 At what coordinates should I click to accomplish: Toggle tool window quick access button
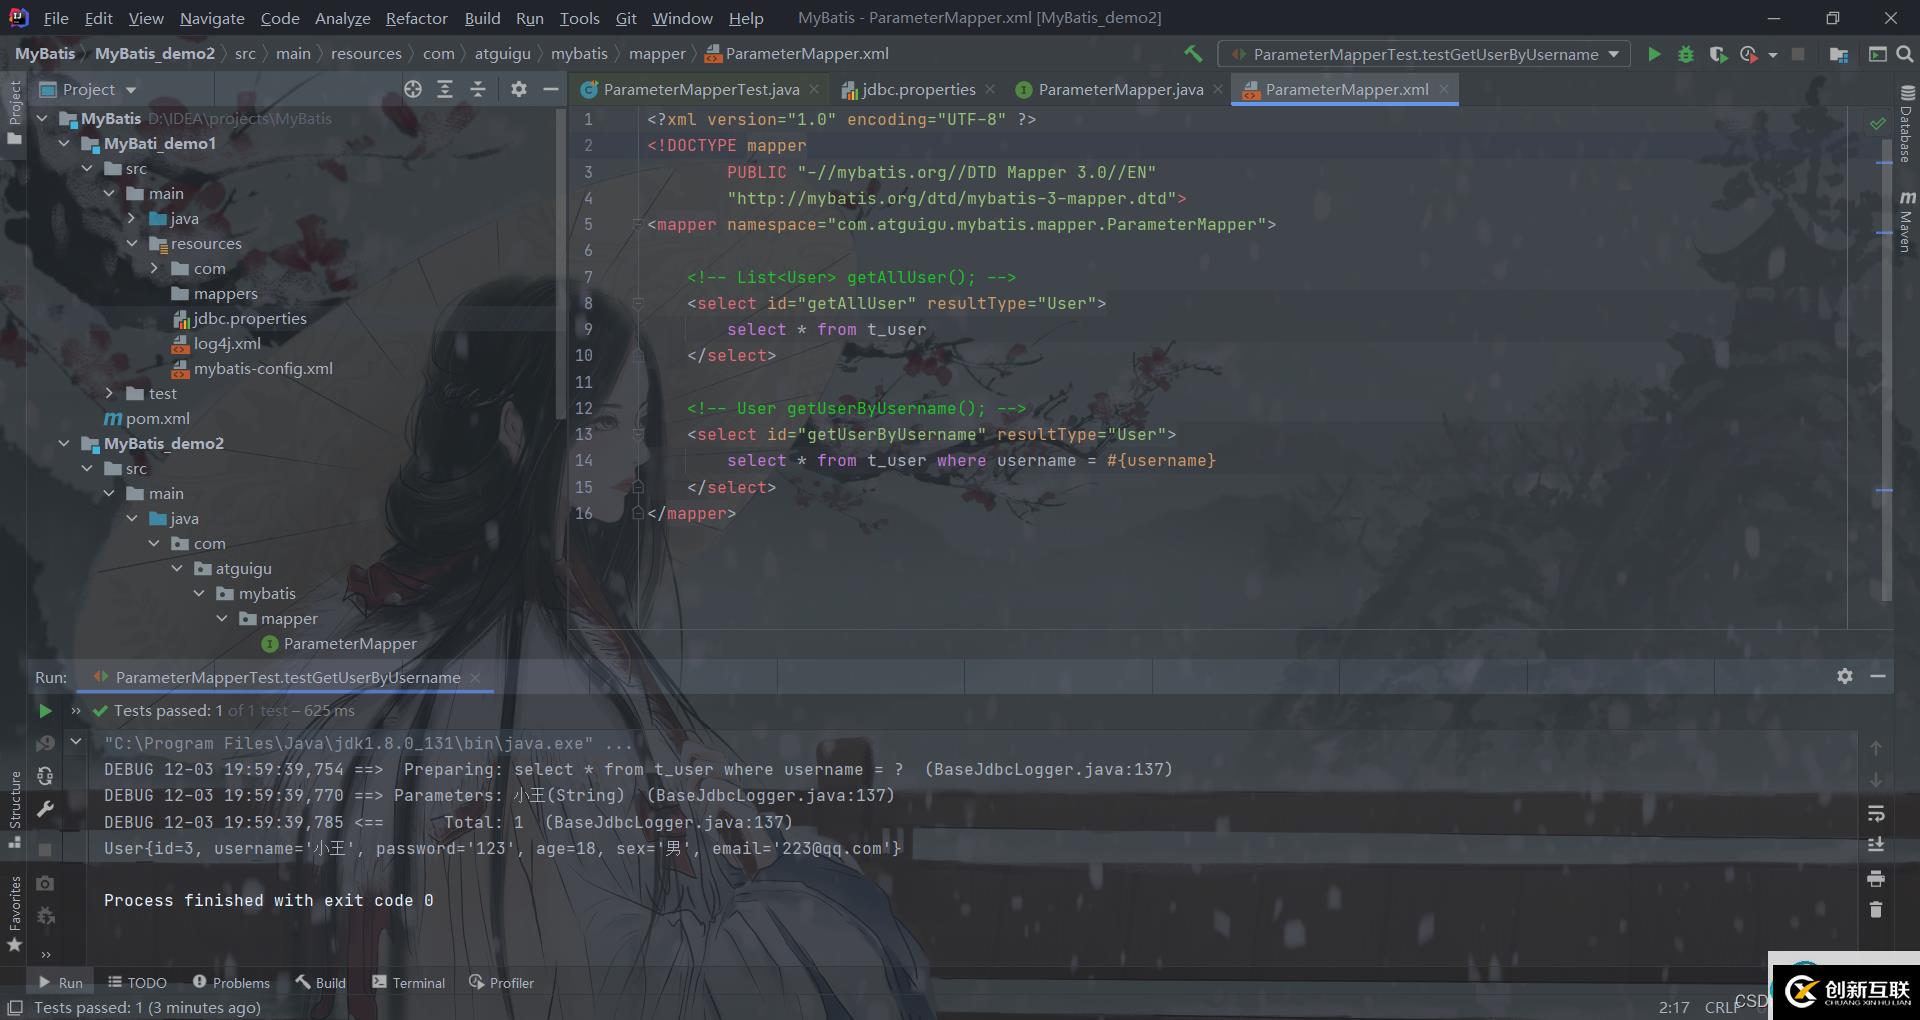coord(14,1008)
